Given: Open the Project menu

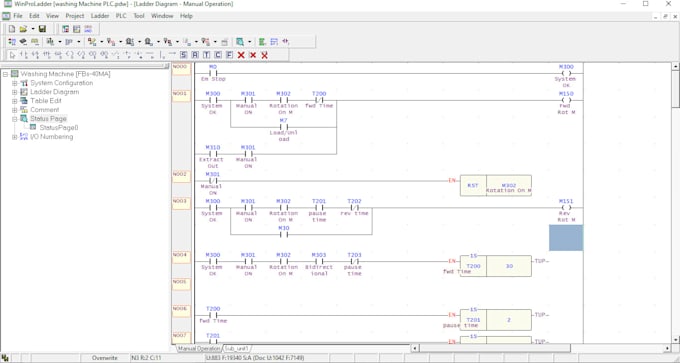Looking at the screenshot, I should (75, 16).
